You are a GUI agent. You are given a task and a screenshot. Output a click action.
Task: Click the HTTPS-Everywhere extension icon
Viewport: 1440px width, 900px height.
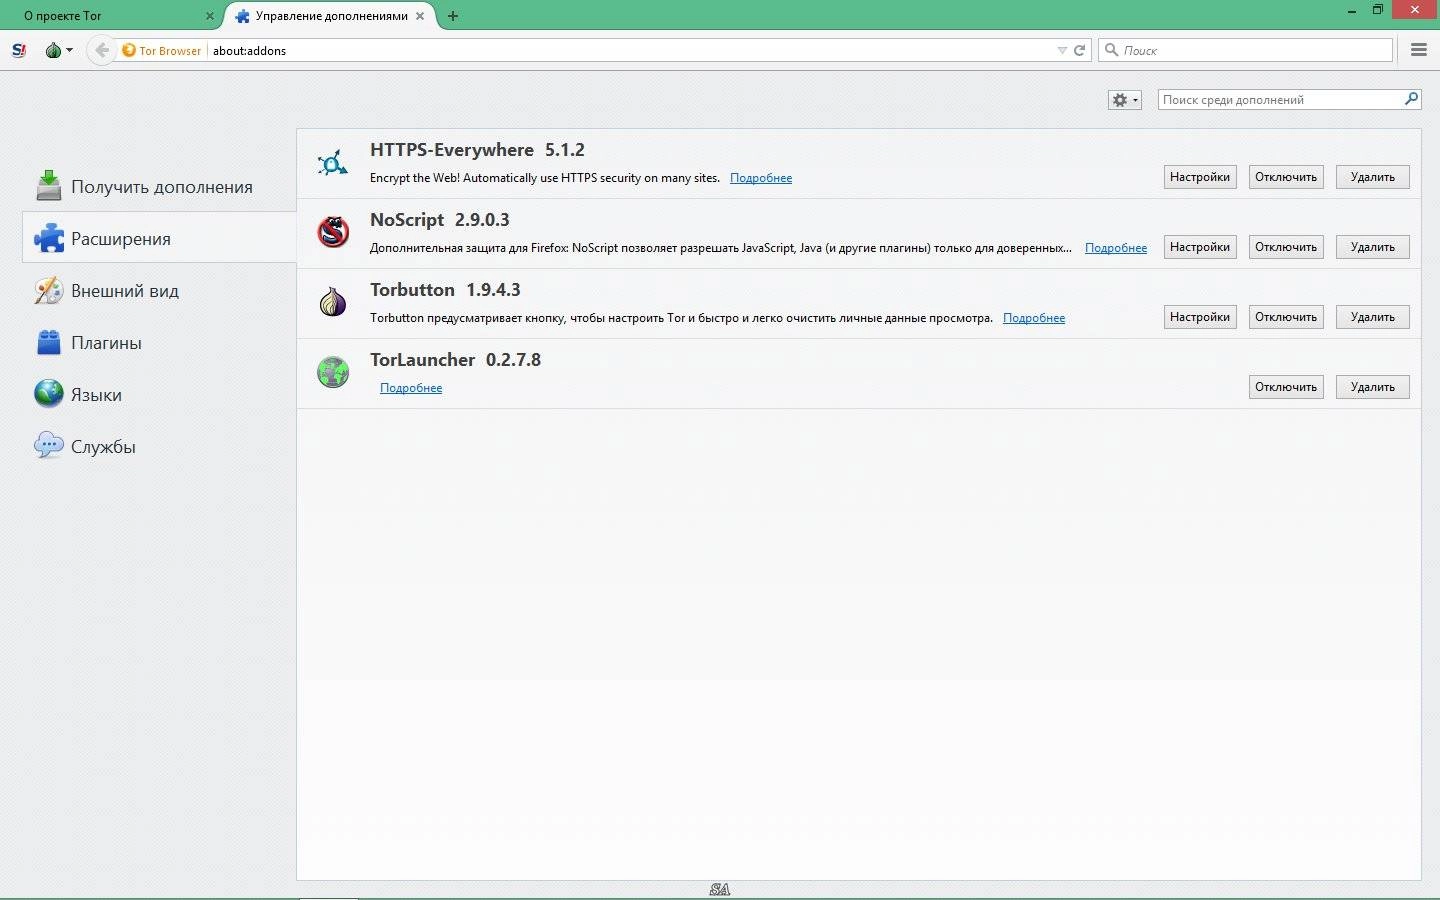[333, 163]
